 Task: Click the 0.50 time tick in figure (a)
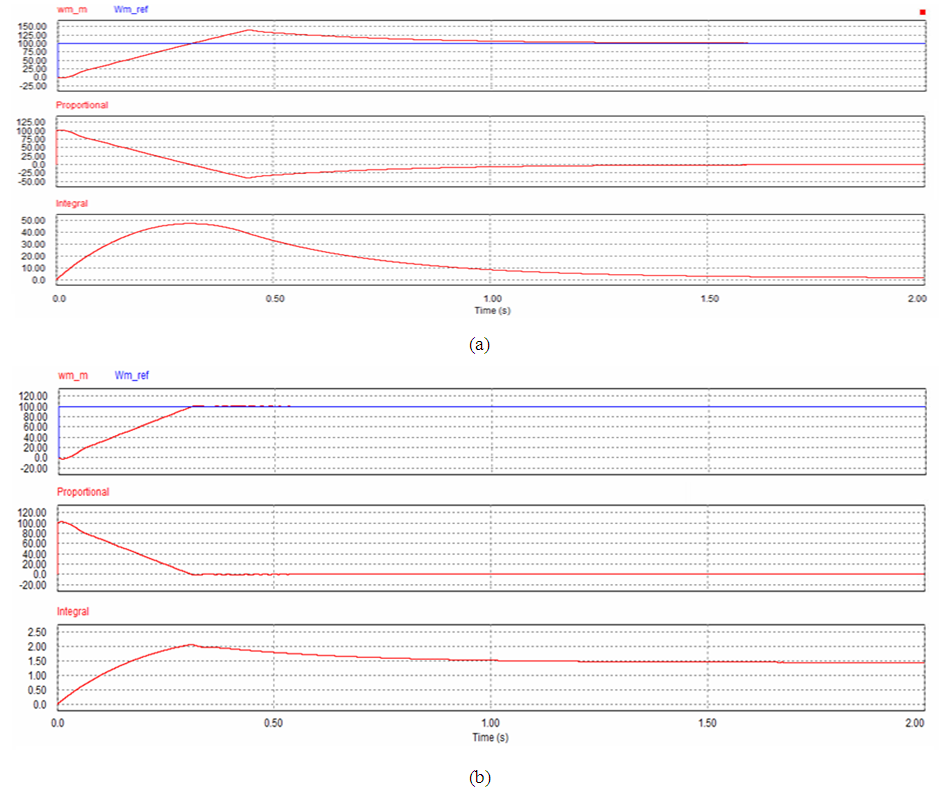[274, 299]
